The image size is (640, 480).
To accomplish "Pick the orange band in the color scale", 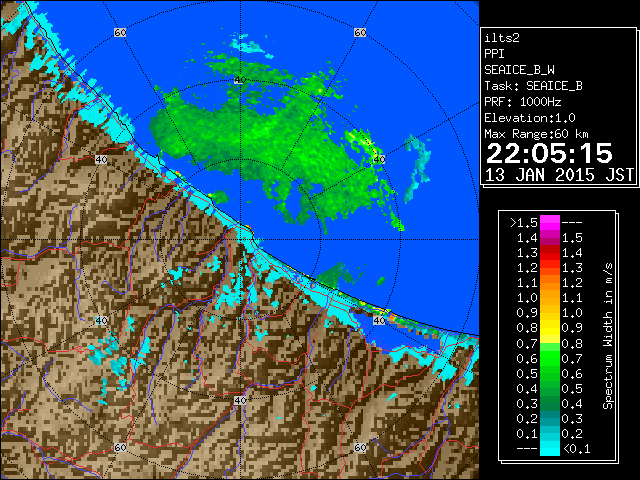I will [550, 291].
